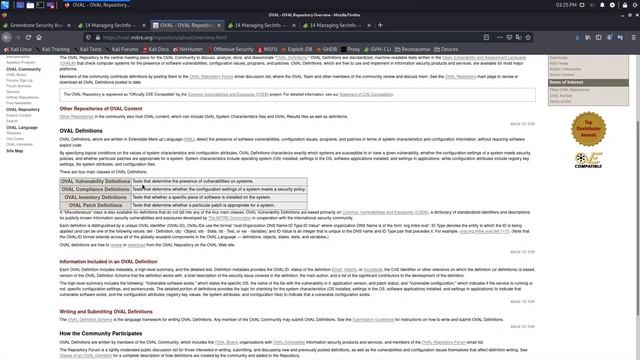Open the NetHunter bookmark
The width and height of the screenshot is (640, 360).
pyautogui.click(x=188, y=49)
